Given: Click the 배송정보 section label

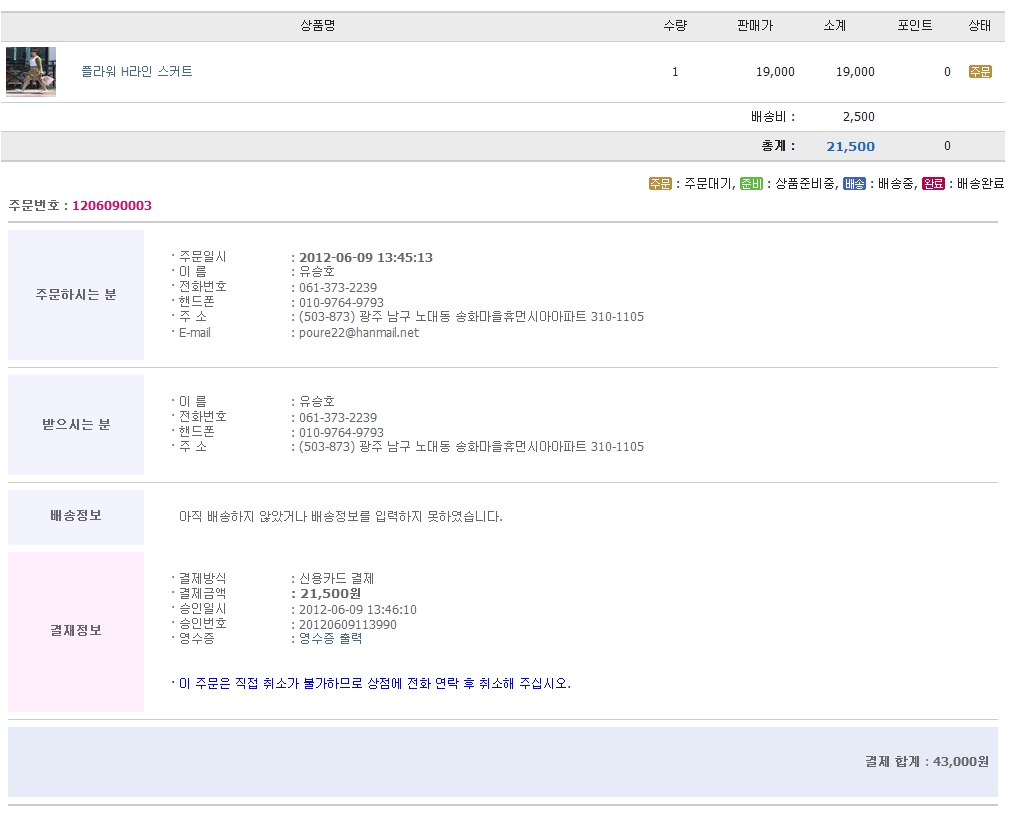Looking at the screenshot, I should click(76, 517).
